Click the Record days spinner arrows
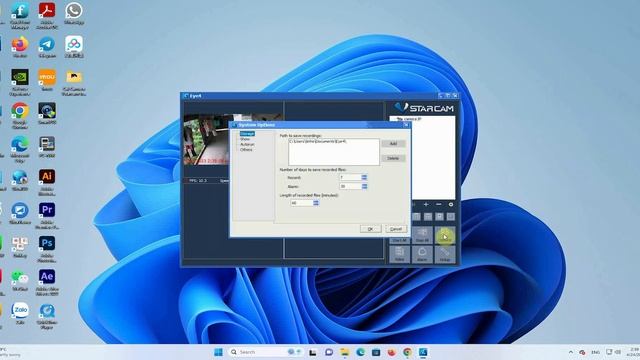Screen dimensions: 640x360 point(364,177)
